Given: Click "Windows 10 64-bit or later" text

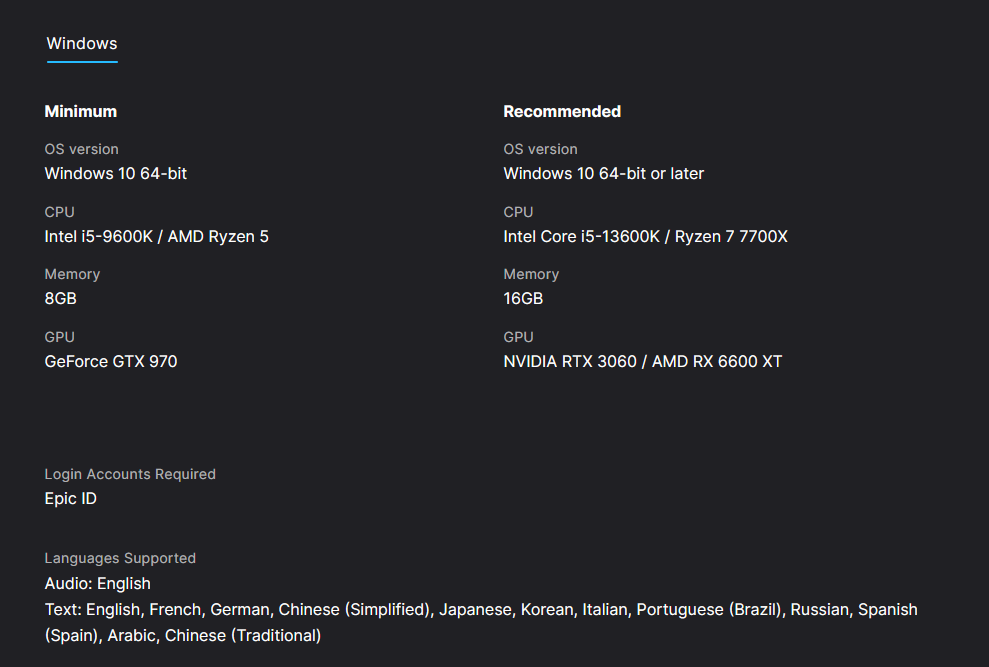Looking at the screenshot, I should tap(603, 174).
